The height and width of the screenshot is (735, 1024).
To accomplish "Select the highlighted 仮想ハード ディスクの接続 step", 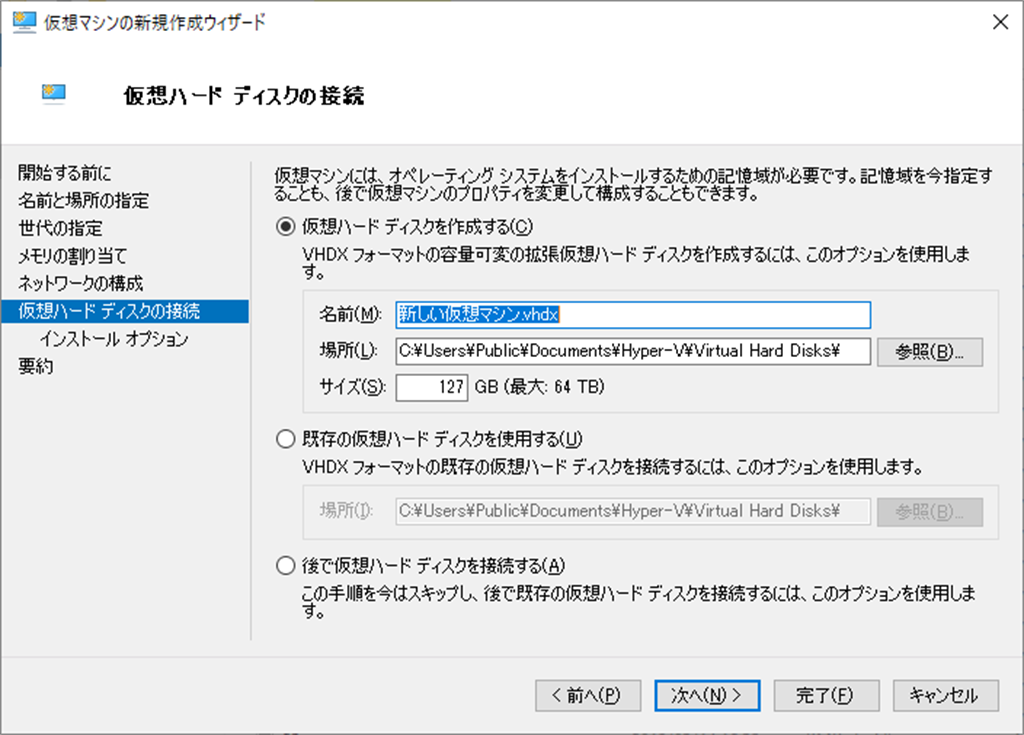I will tap(108, 311).
